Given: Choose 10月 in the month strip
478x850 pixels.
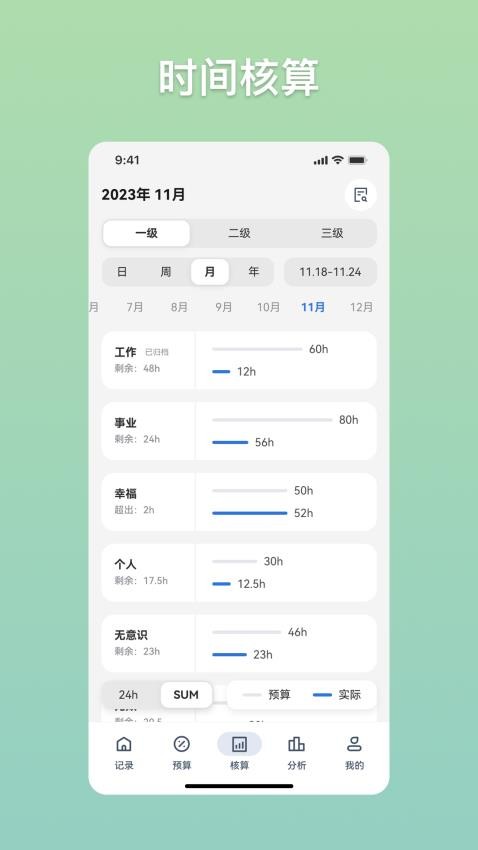Looking at the screenshot, I should pyautogui.click(x=268, y=307).
